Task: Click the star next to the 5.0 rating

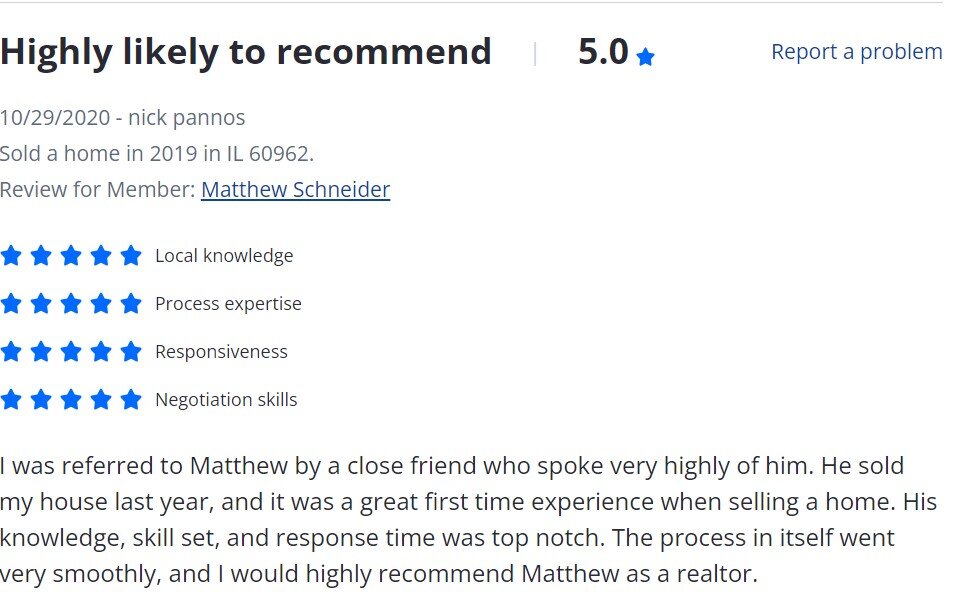Action: (x=645, y=57)
